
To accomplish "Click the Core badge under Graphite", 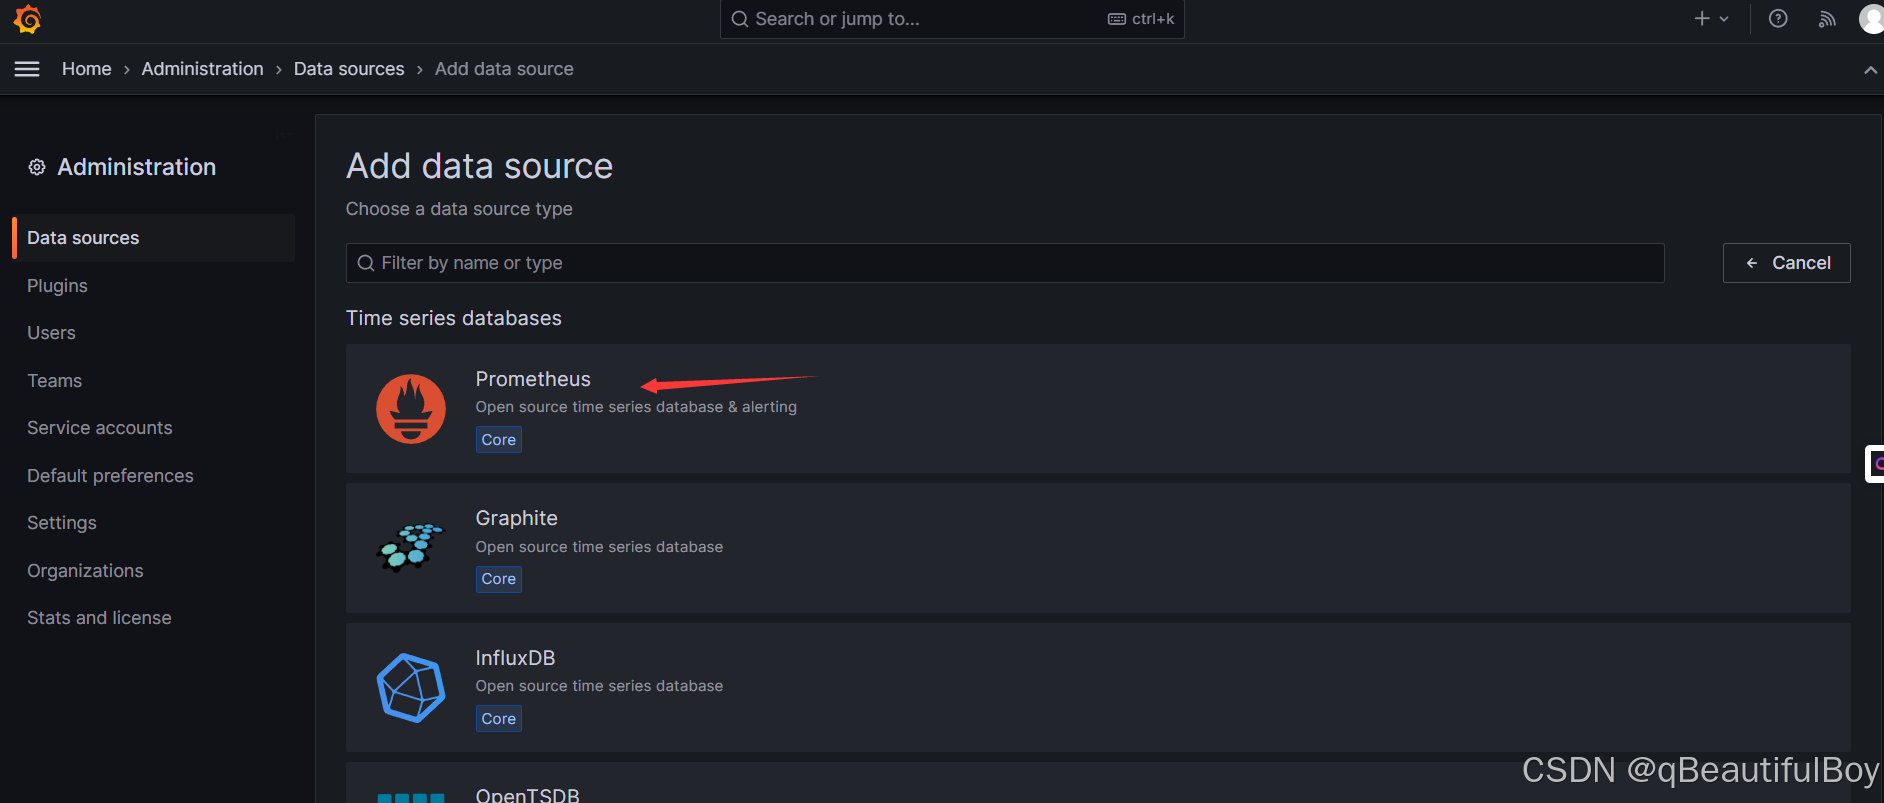I will tap(499, 579).
